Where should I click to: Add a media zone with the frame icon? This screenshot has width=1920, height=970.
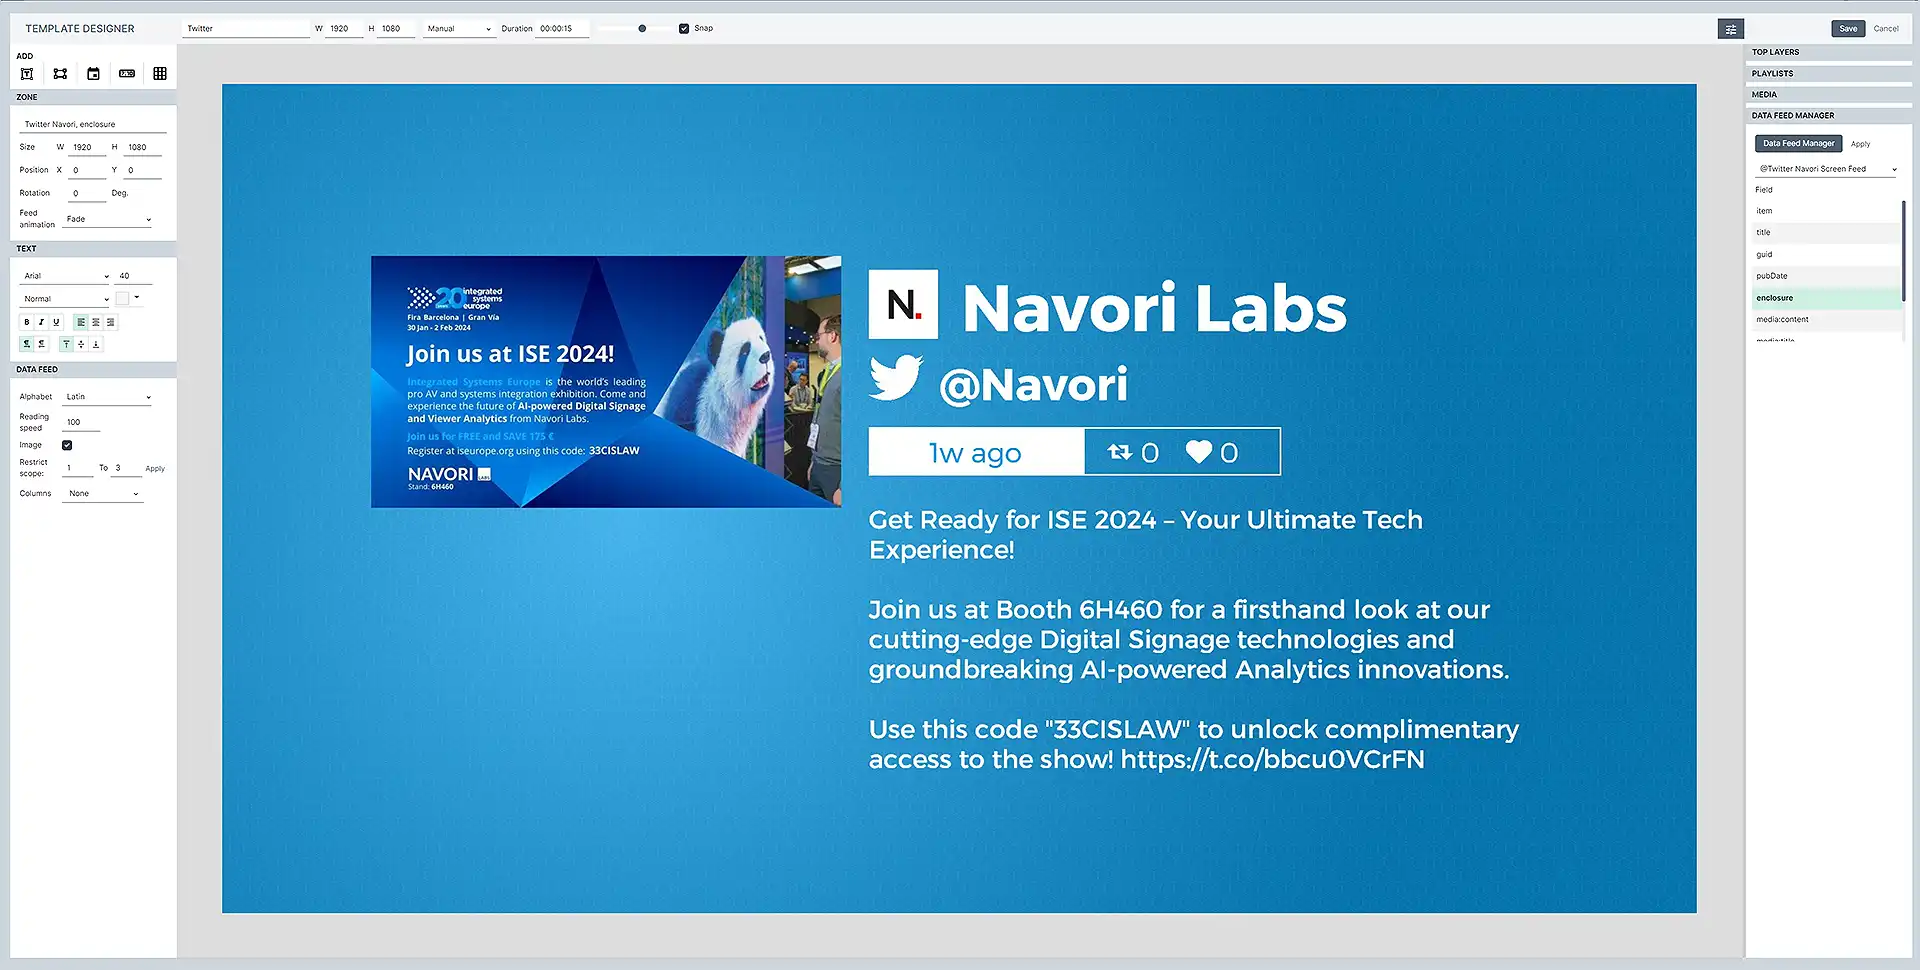point(60,74)
